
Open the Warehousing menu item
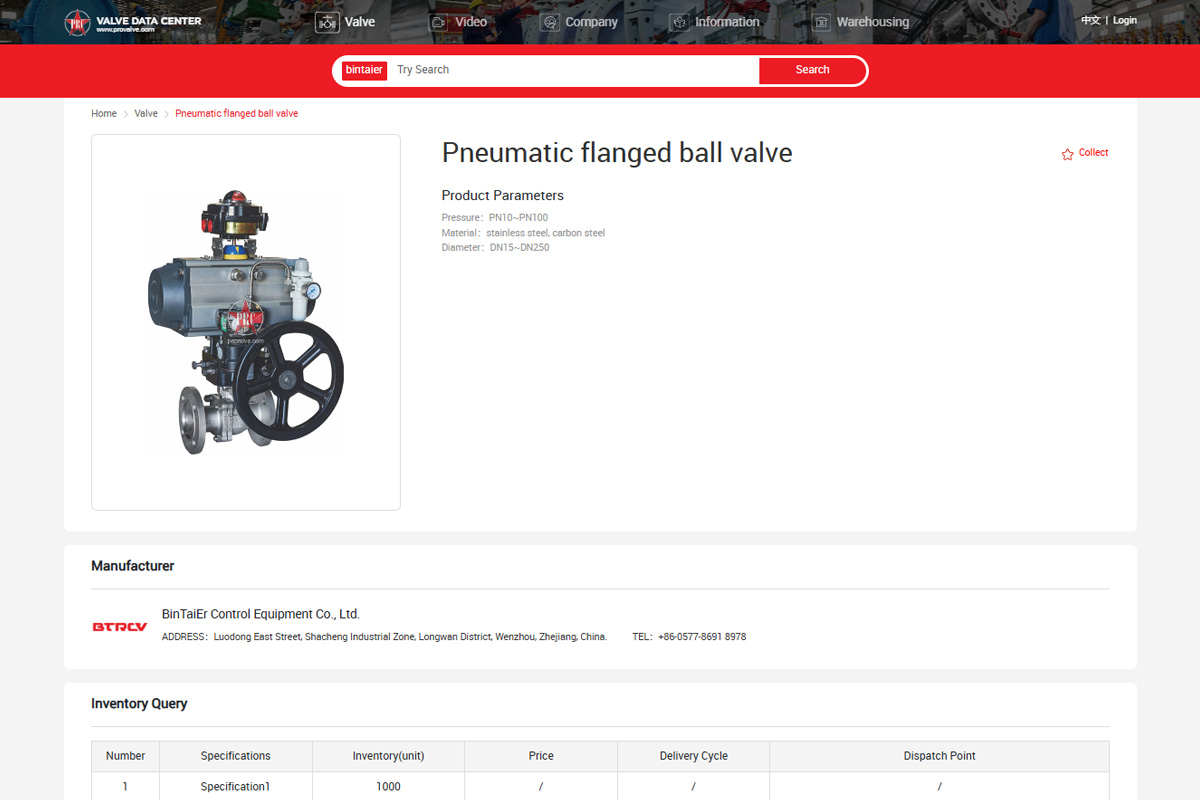point(872,22)
